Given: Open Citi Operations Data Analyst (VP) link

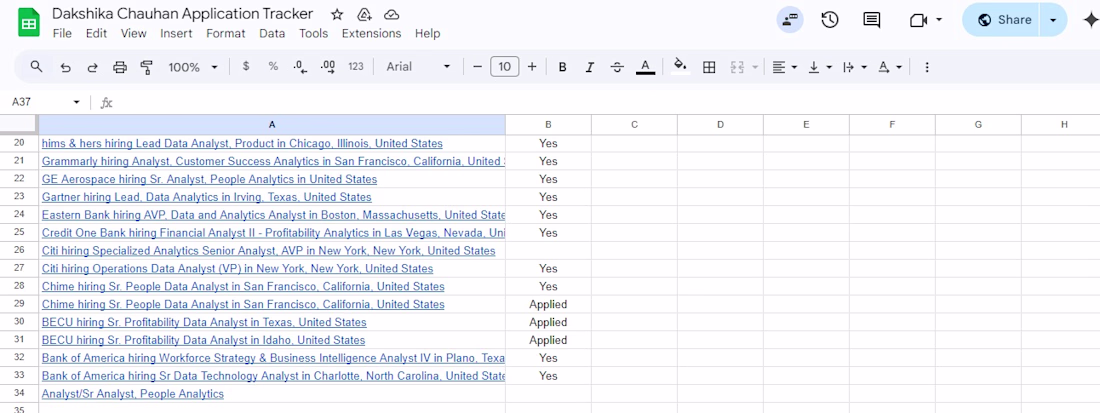Looking at the screenshot, I should point(237,269).
